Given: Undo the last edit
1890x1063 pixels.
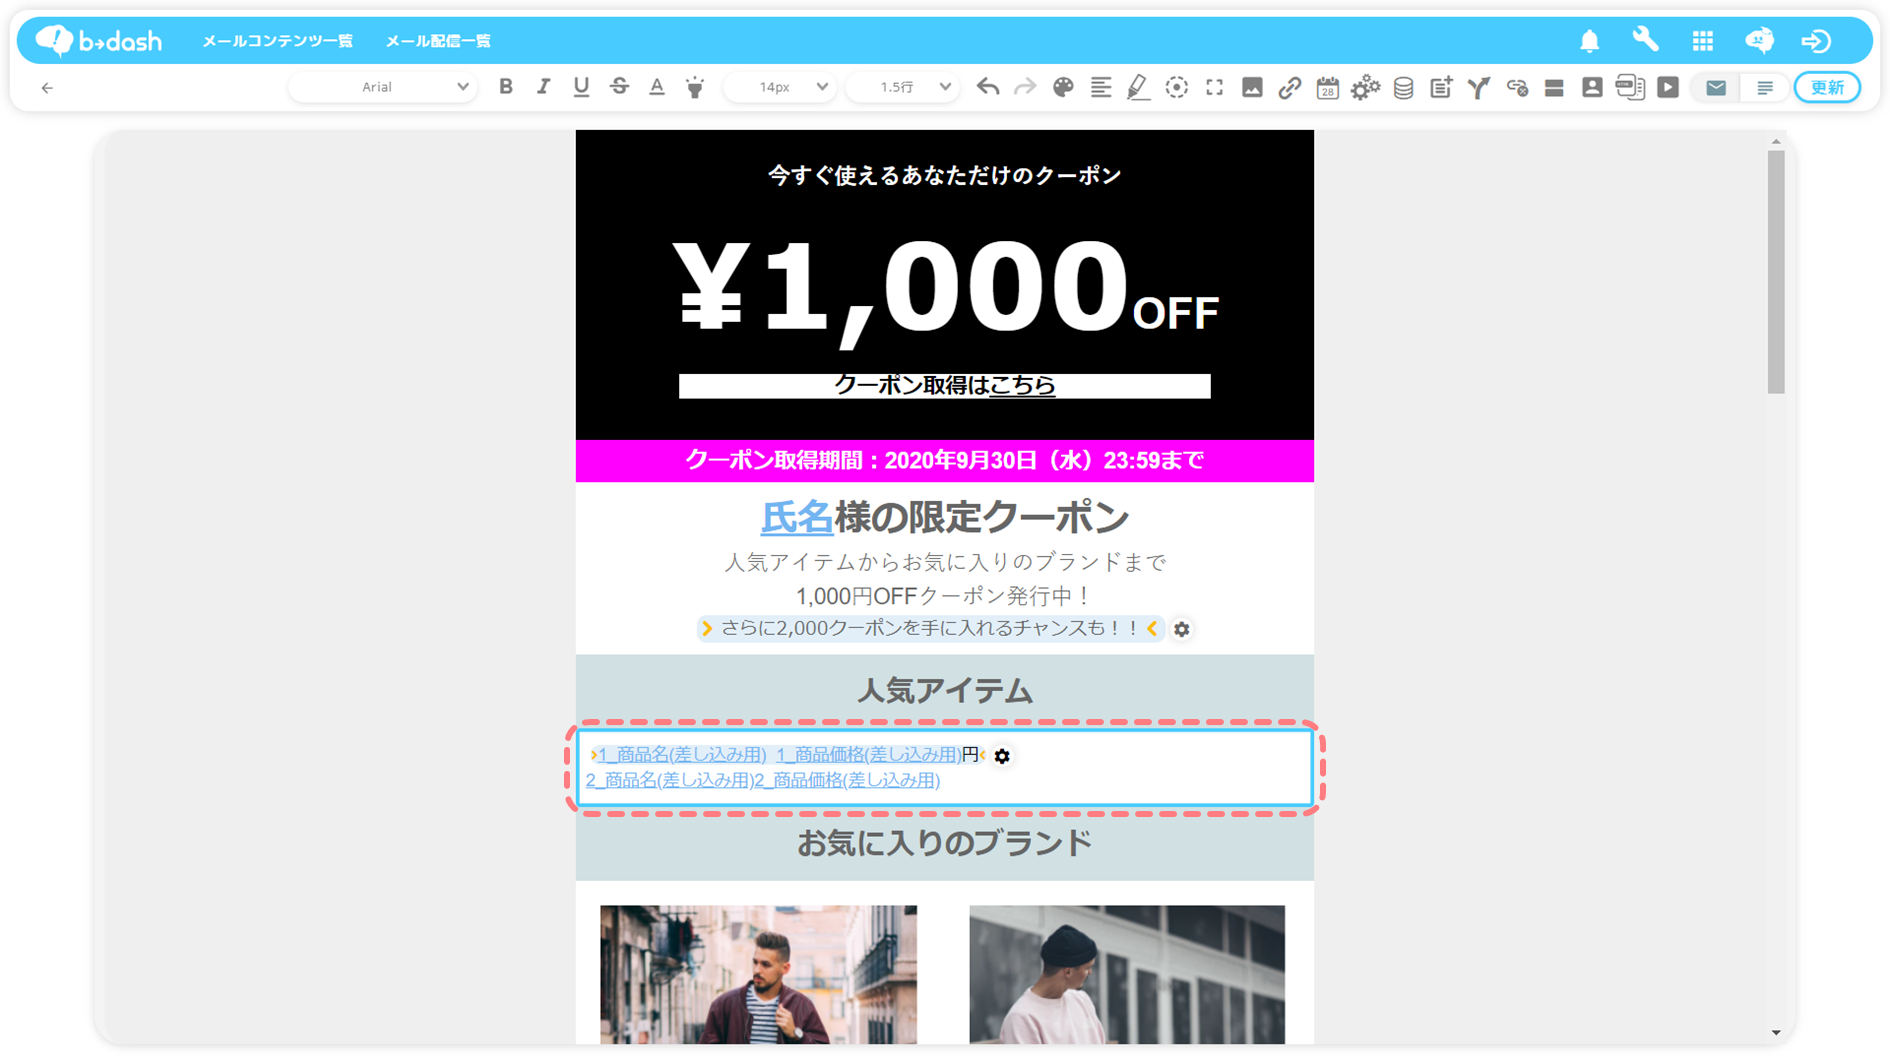Looking at the screenshot, I should click(988, 87).
